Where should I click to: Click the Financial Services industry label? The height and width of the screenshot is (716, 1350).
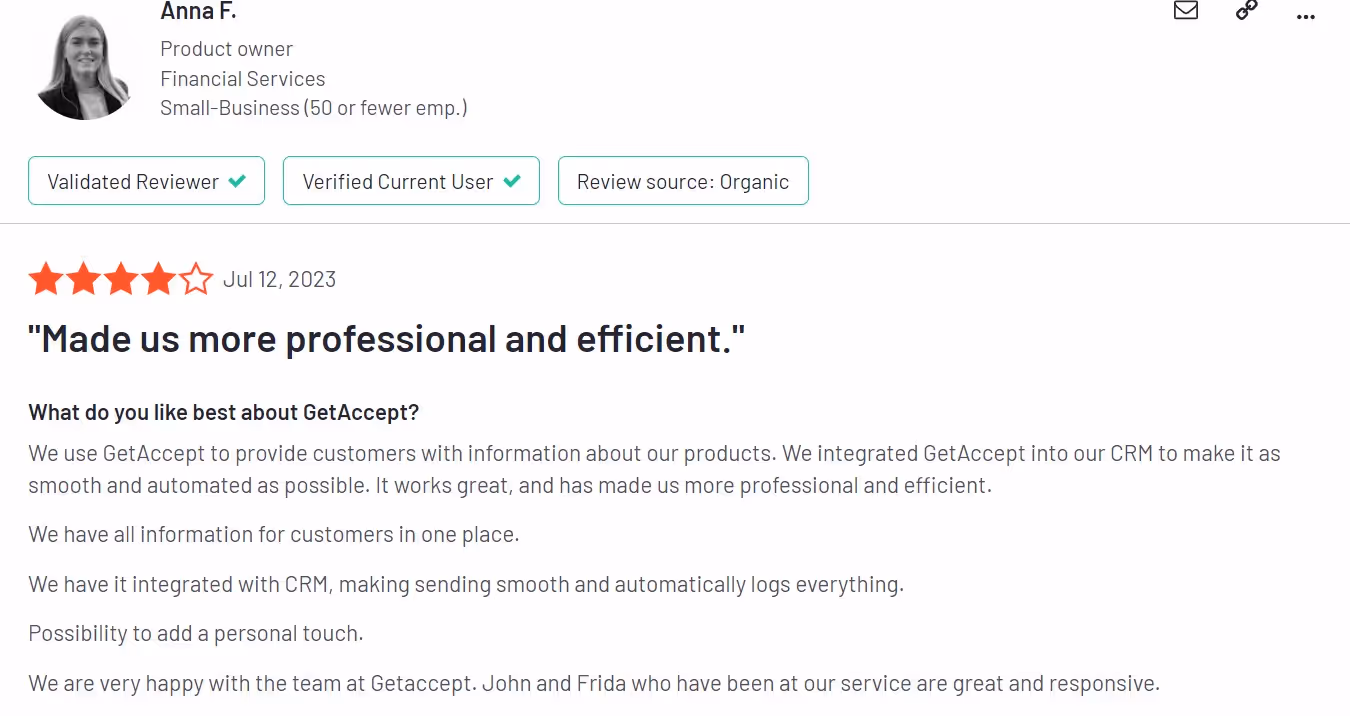click(x=243, y=78)
